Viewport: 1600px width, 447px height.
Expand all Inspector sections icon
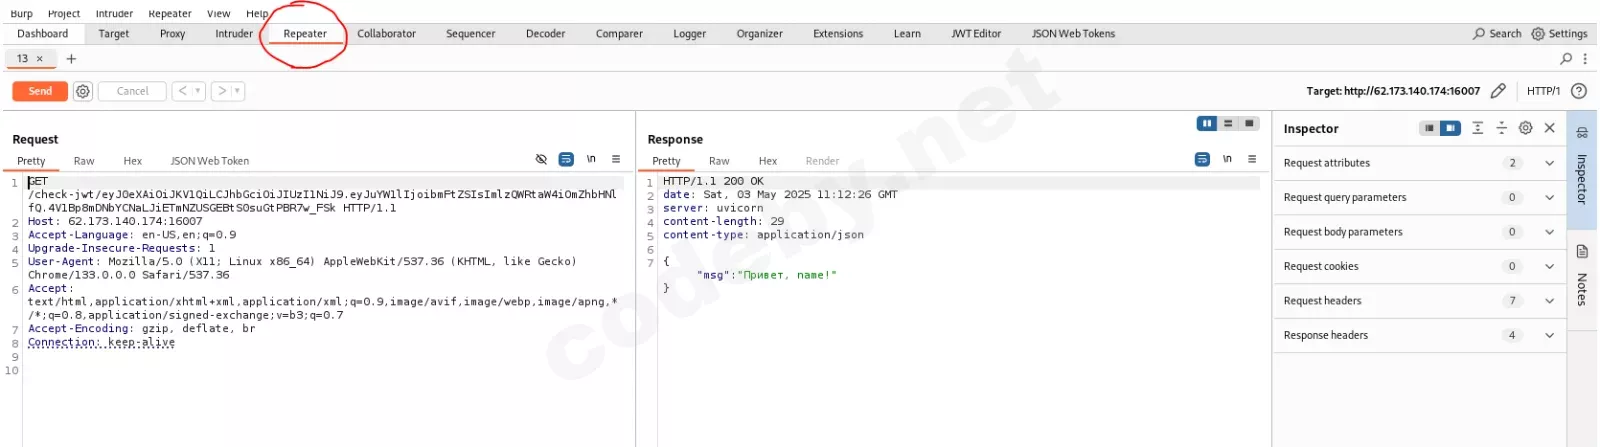tap(1478, 128)
